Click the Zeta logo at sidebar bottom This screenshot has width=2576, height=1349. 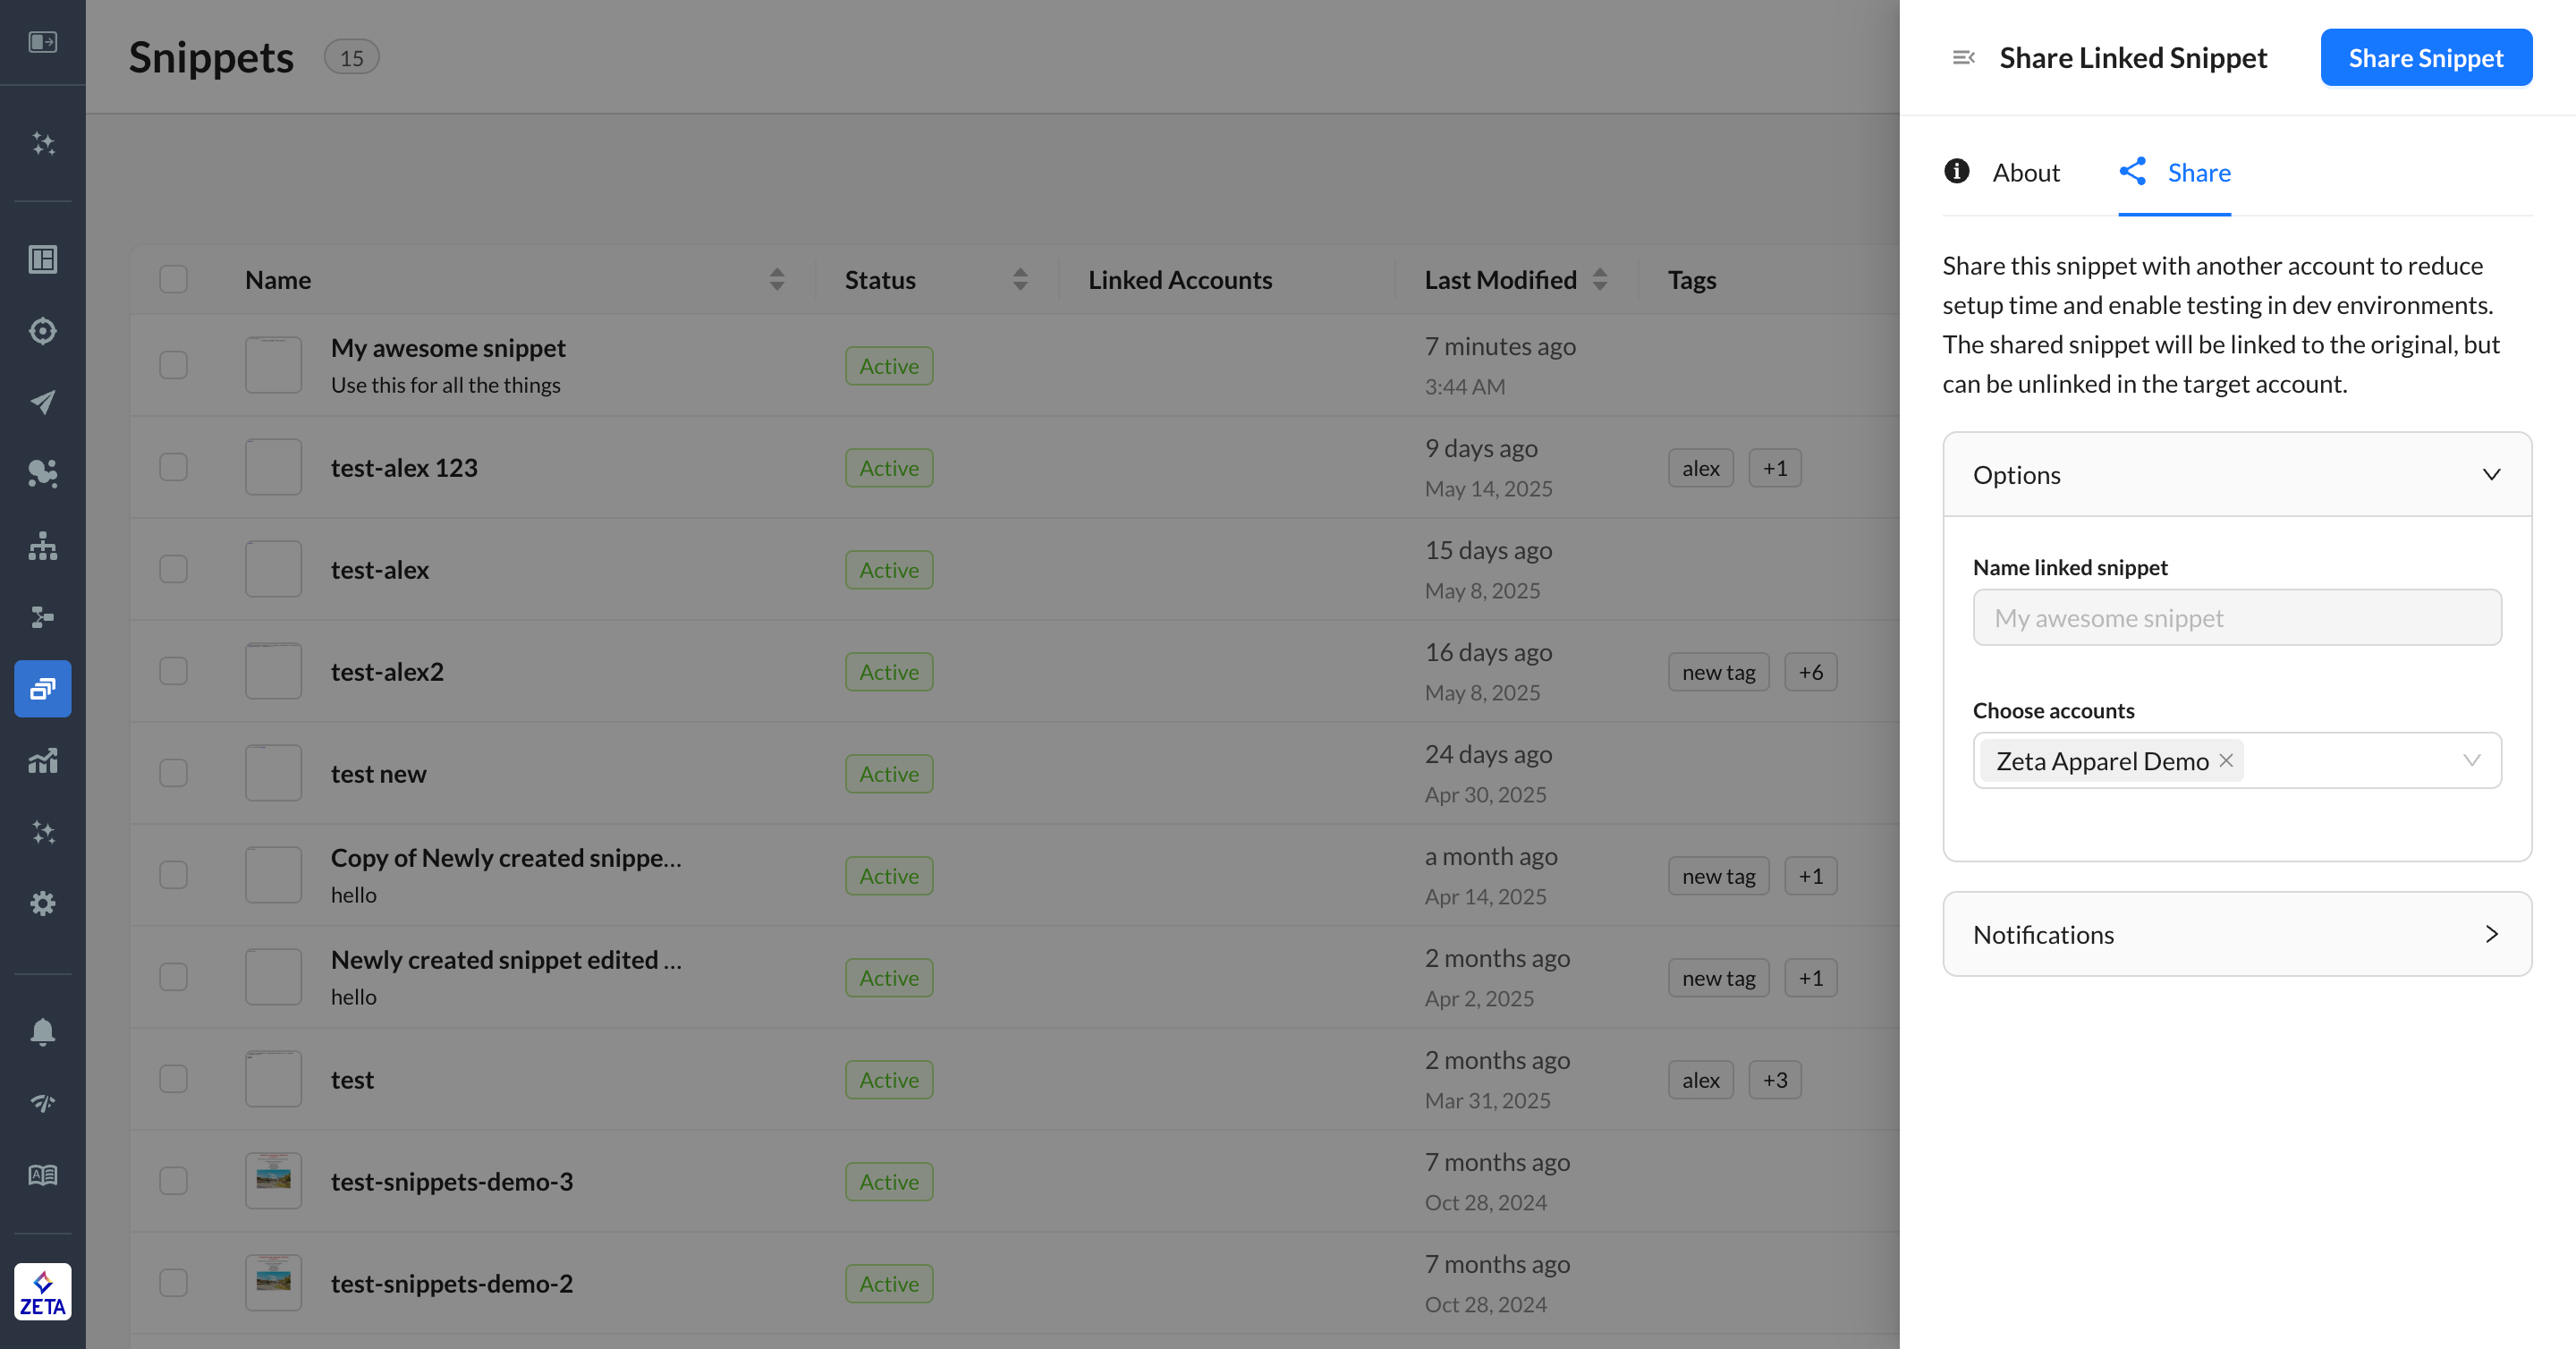[42, 1291]
